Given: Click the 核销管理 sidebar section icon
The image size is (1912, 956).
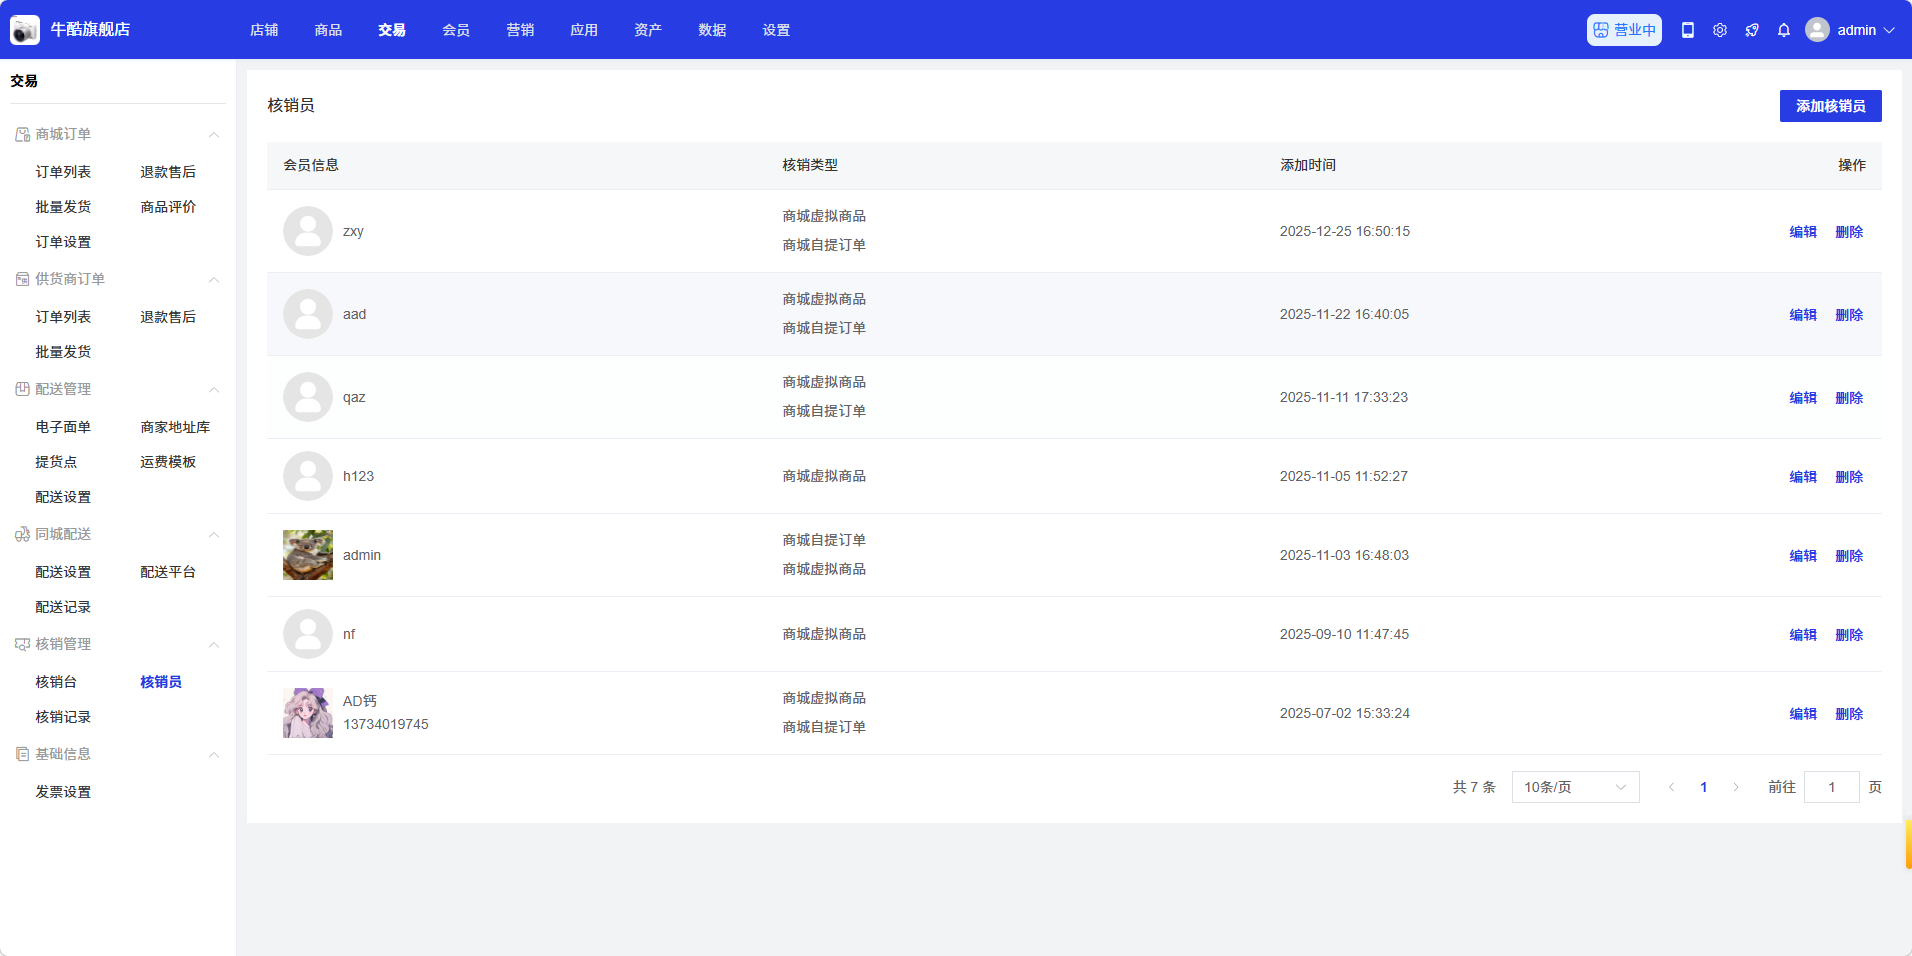Looking at the screenshot, I should point(22,644).
